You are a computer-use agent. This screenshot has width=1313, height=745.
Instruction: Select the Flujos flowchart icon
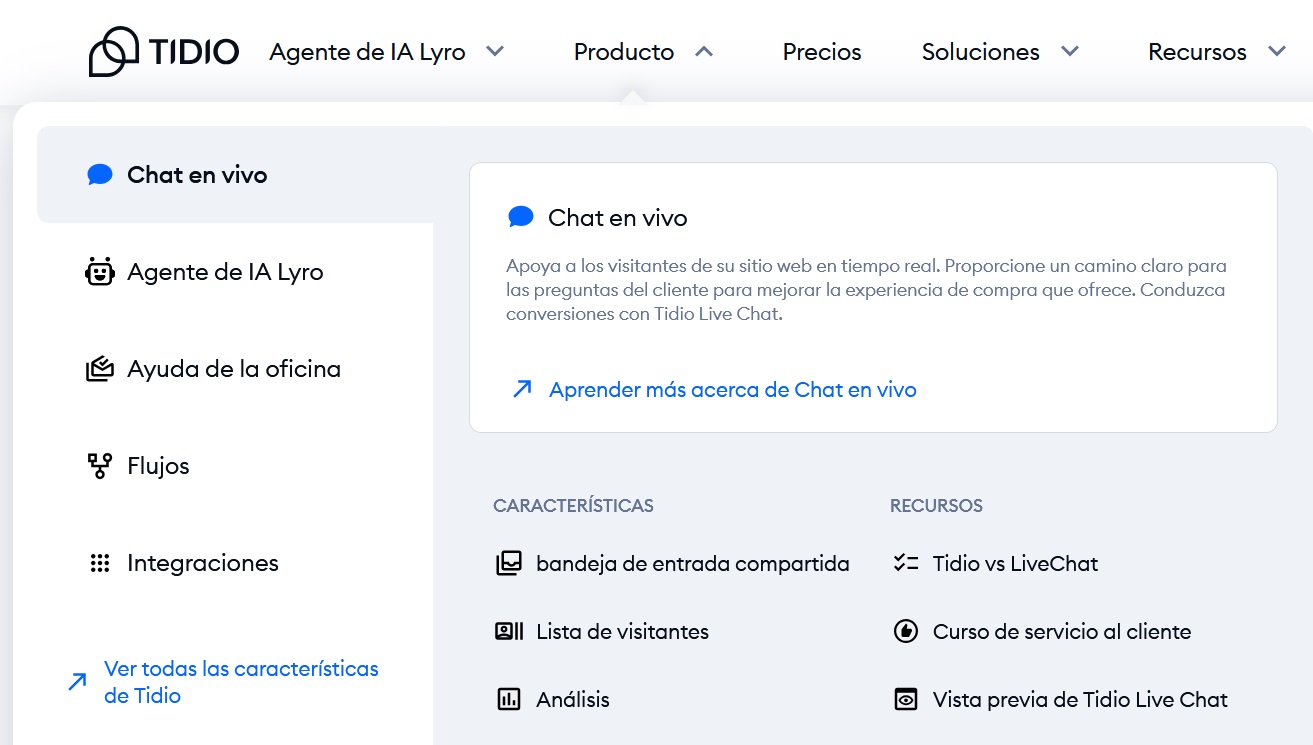[x=99, y=465]
